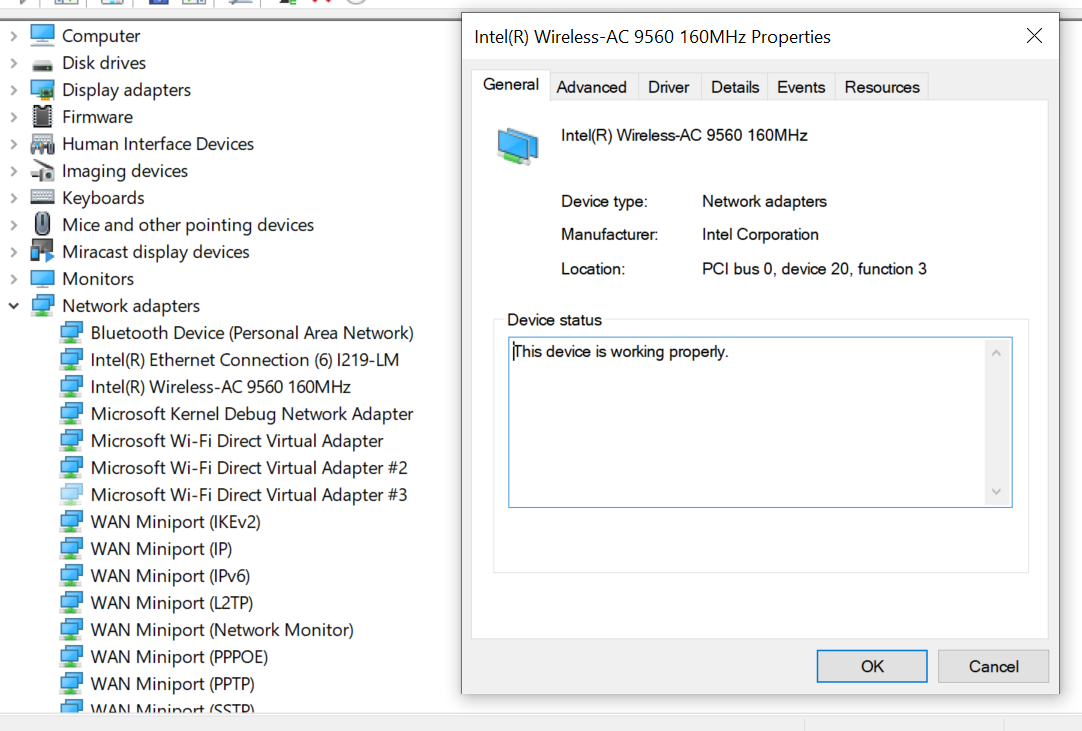Expand the Display adapters node
Image resolution: width=1082 pixels, height=731 pixels.
coord(14,90)
